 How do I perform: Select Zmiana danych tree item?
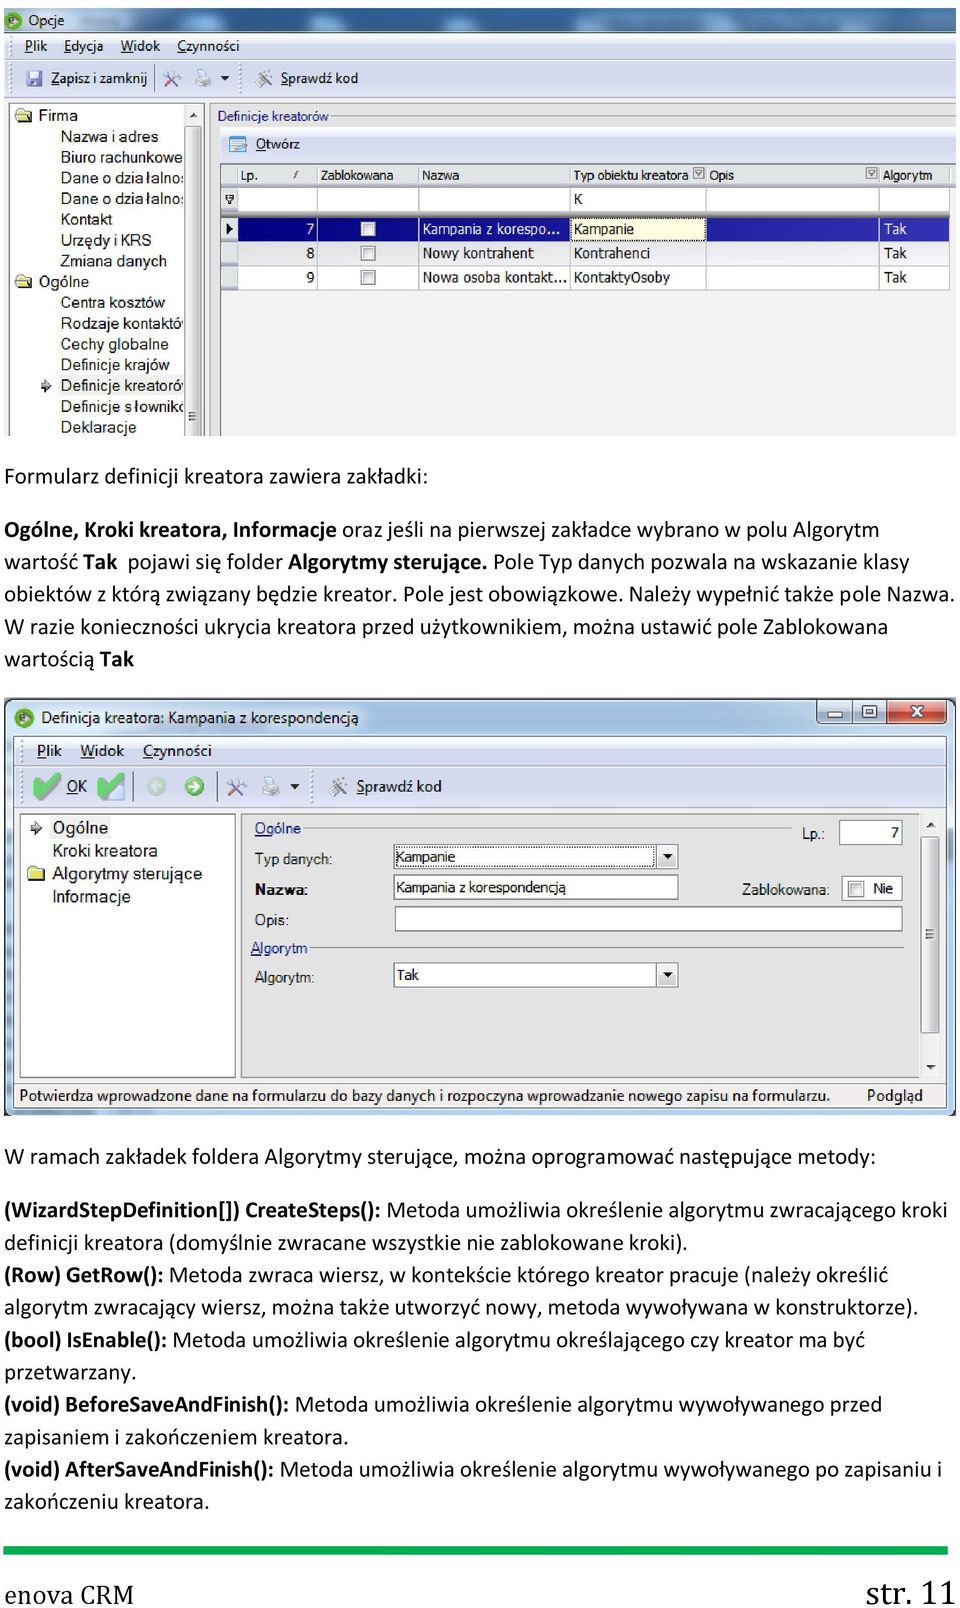(x=114, y=261)
